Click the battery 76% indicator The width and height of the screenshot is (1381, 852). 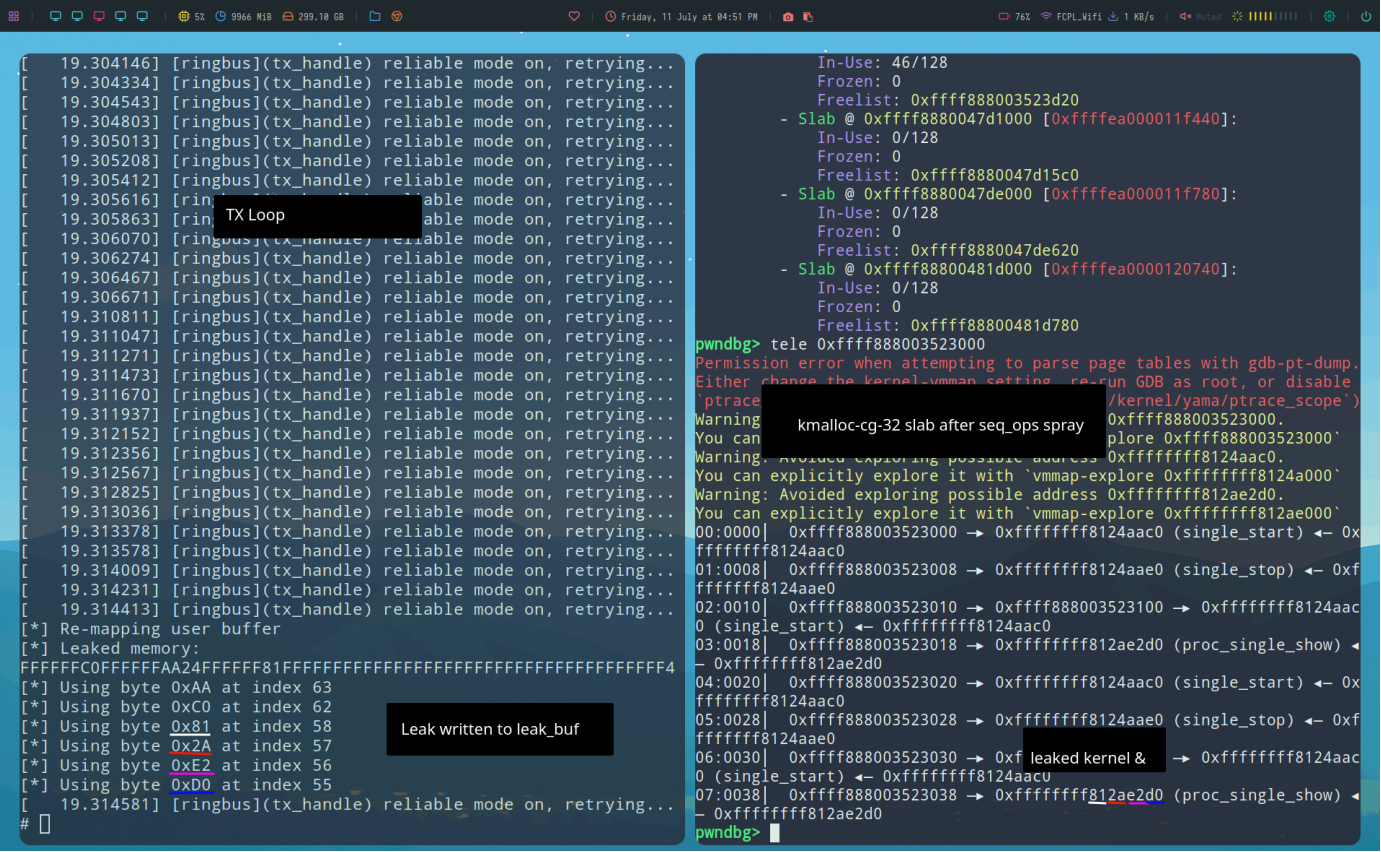tap(1014, 17)
